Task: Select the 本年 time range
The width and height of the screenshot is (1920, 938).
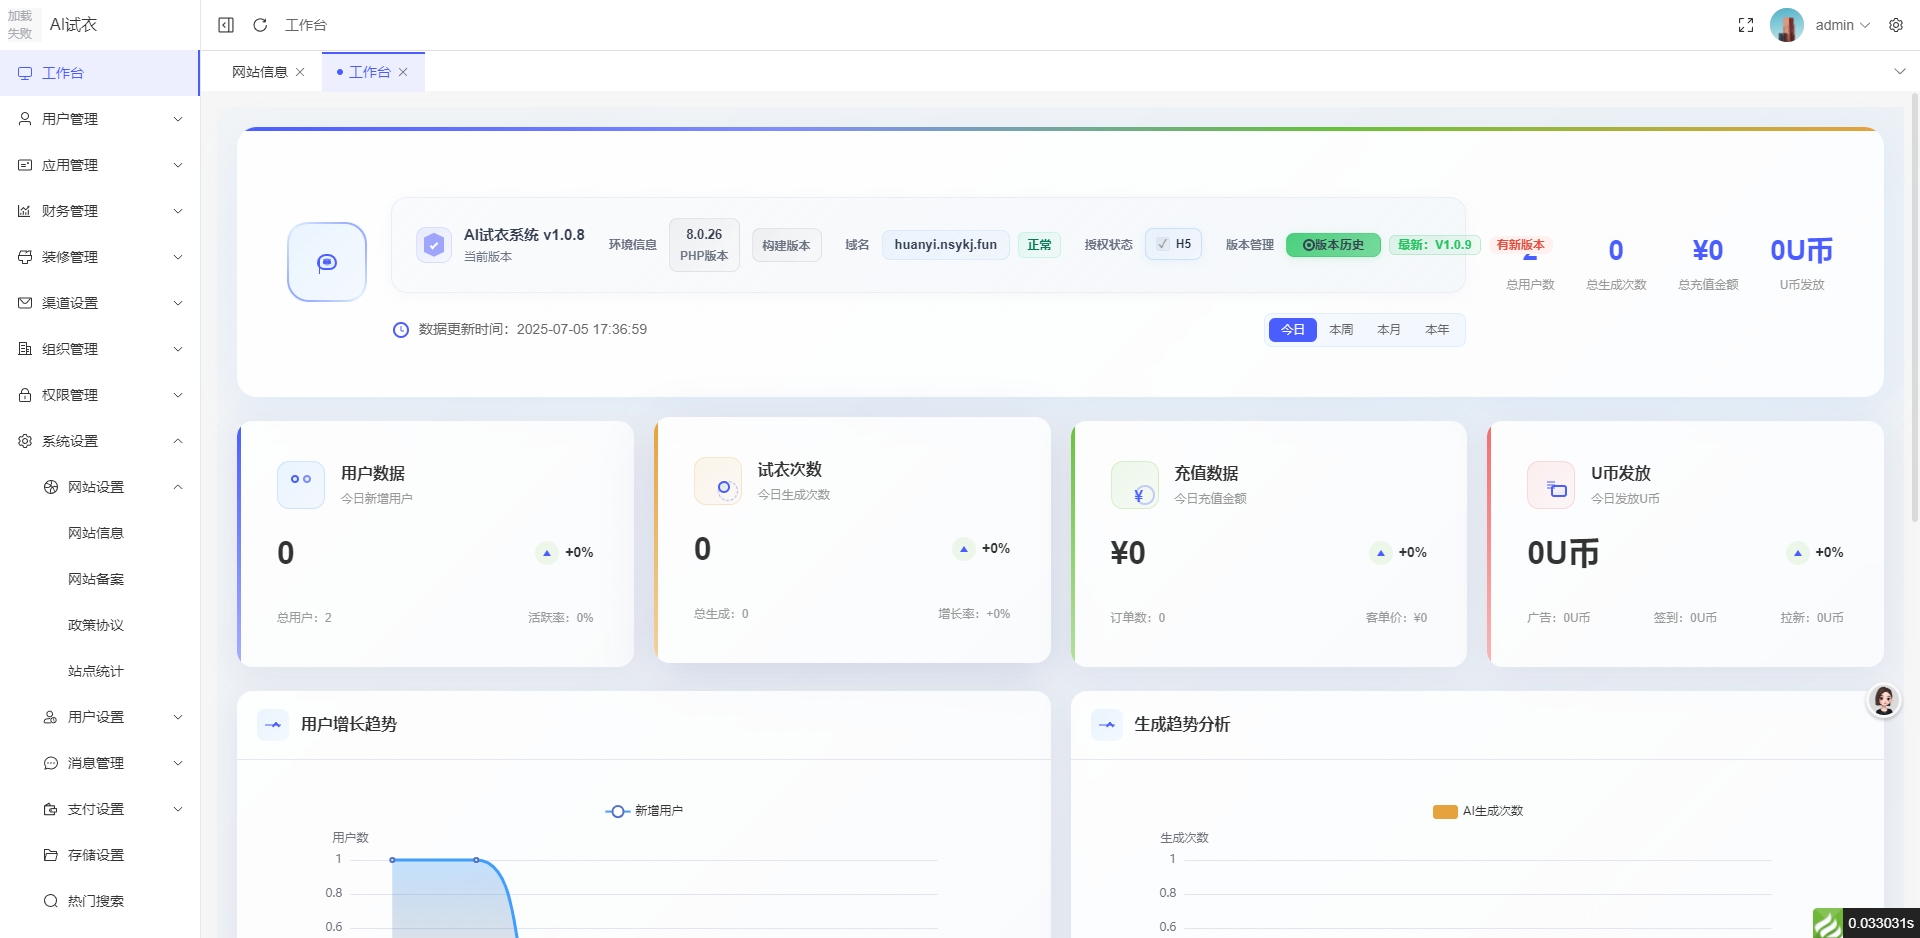Action: pos(1437,329)
